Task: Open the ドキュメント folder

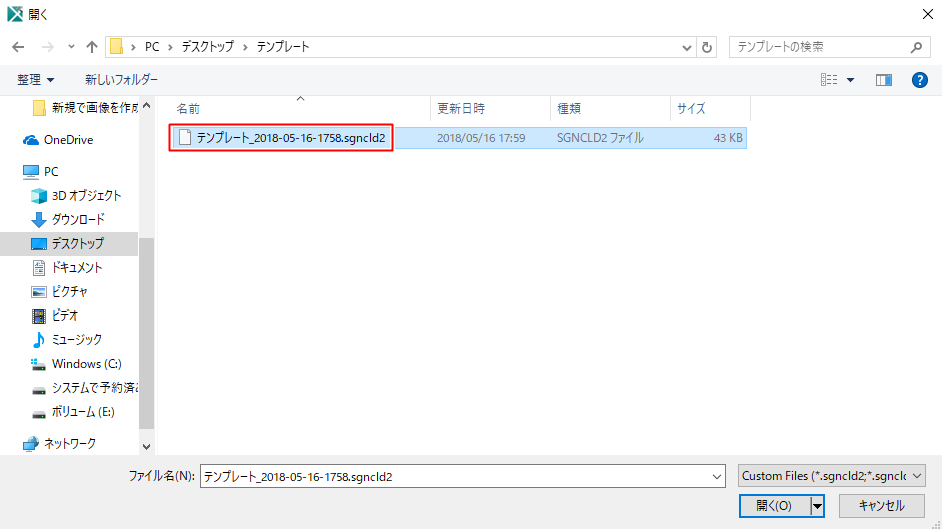Action: 67,268
